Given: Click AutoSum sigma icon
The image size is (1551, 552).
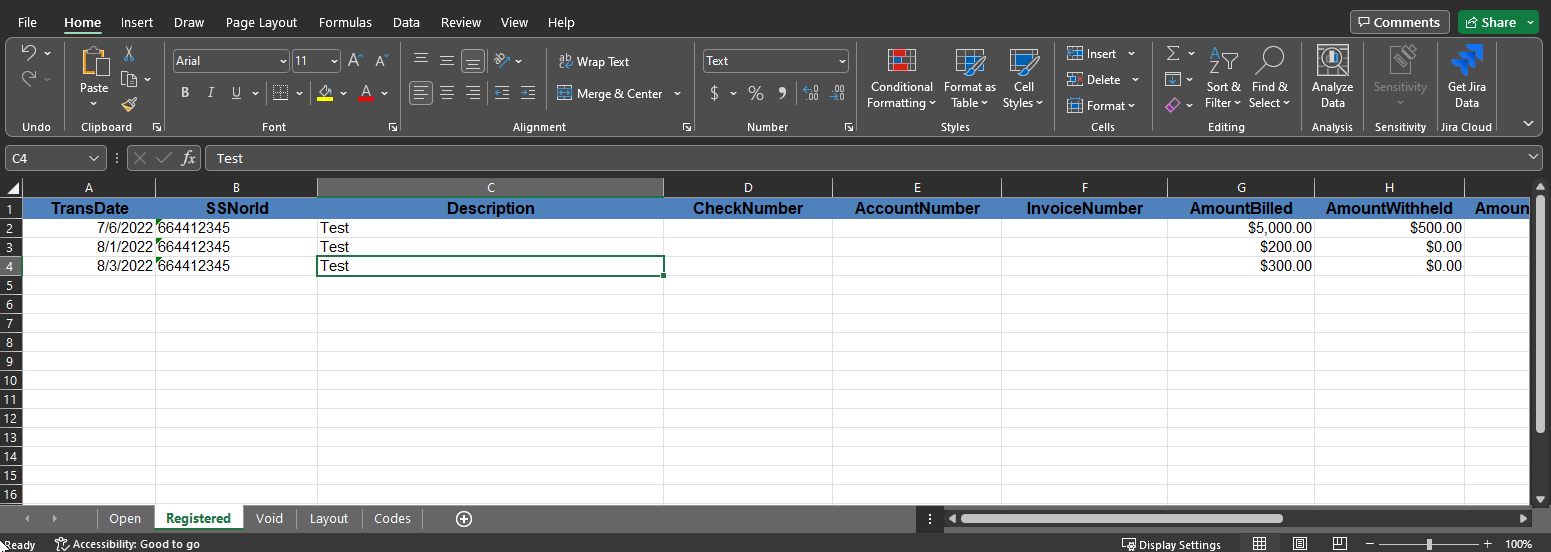Looking at the screenshot, I should 1173,53.
